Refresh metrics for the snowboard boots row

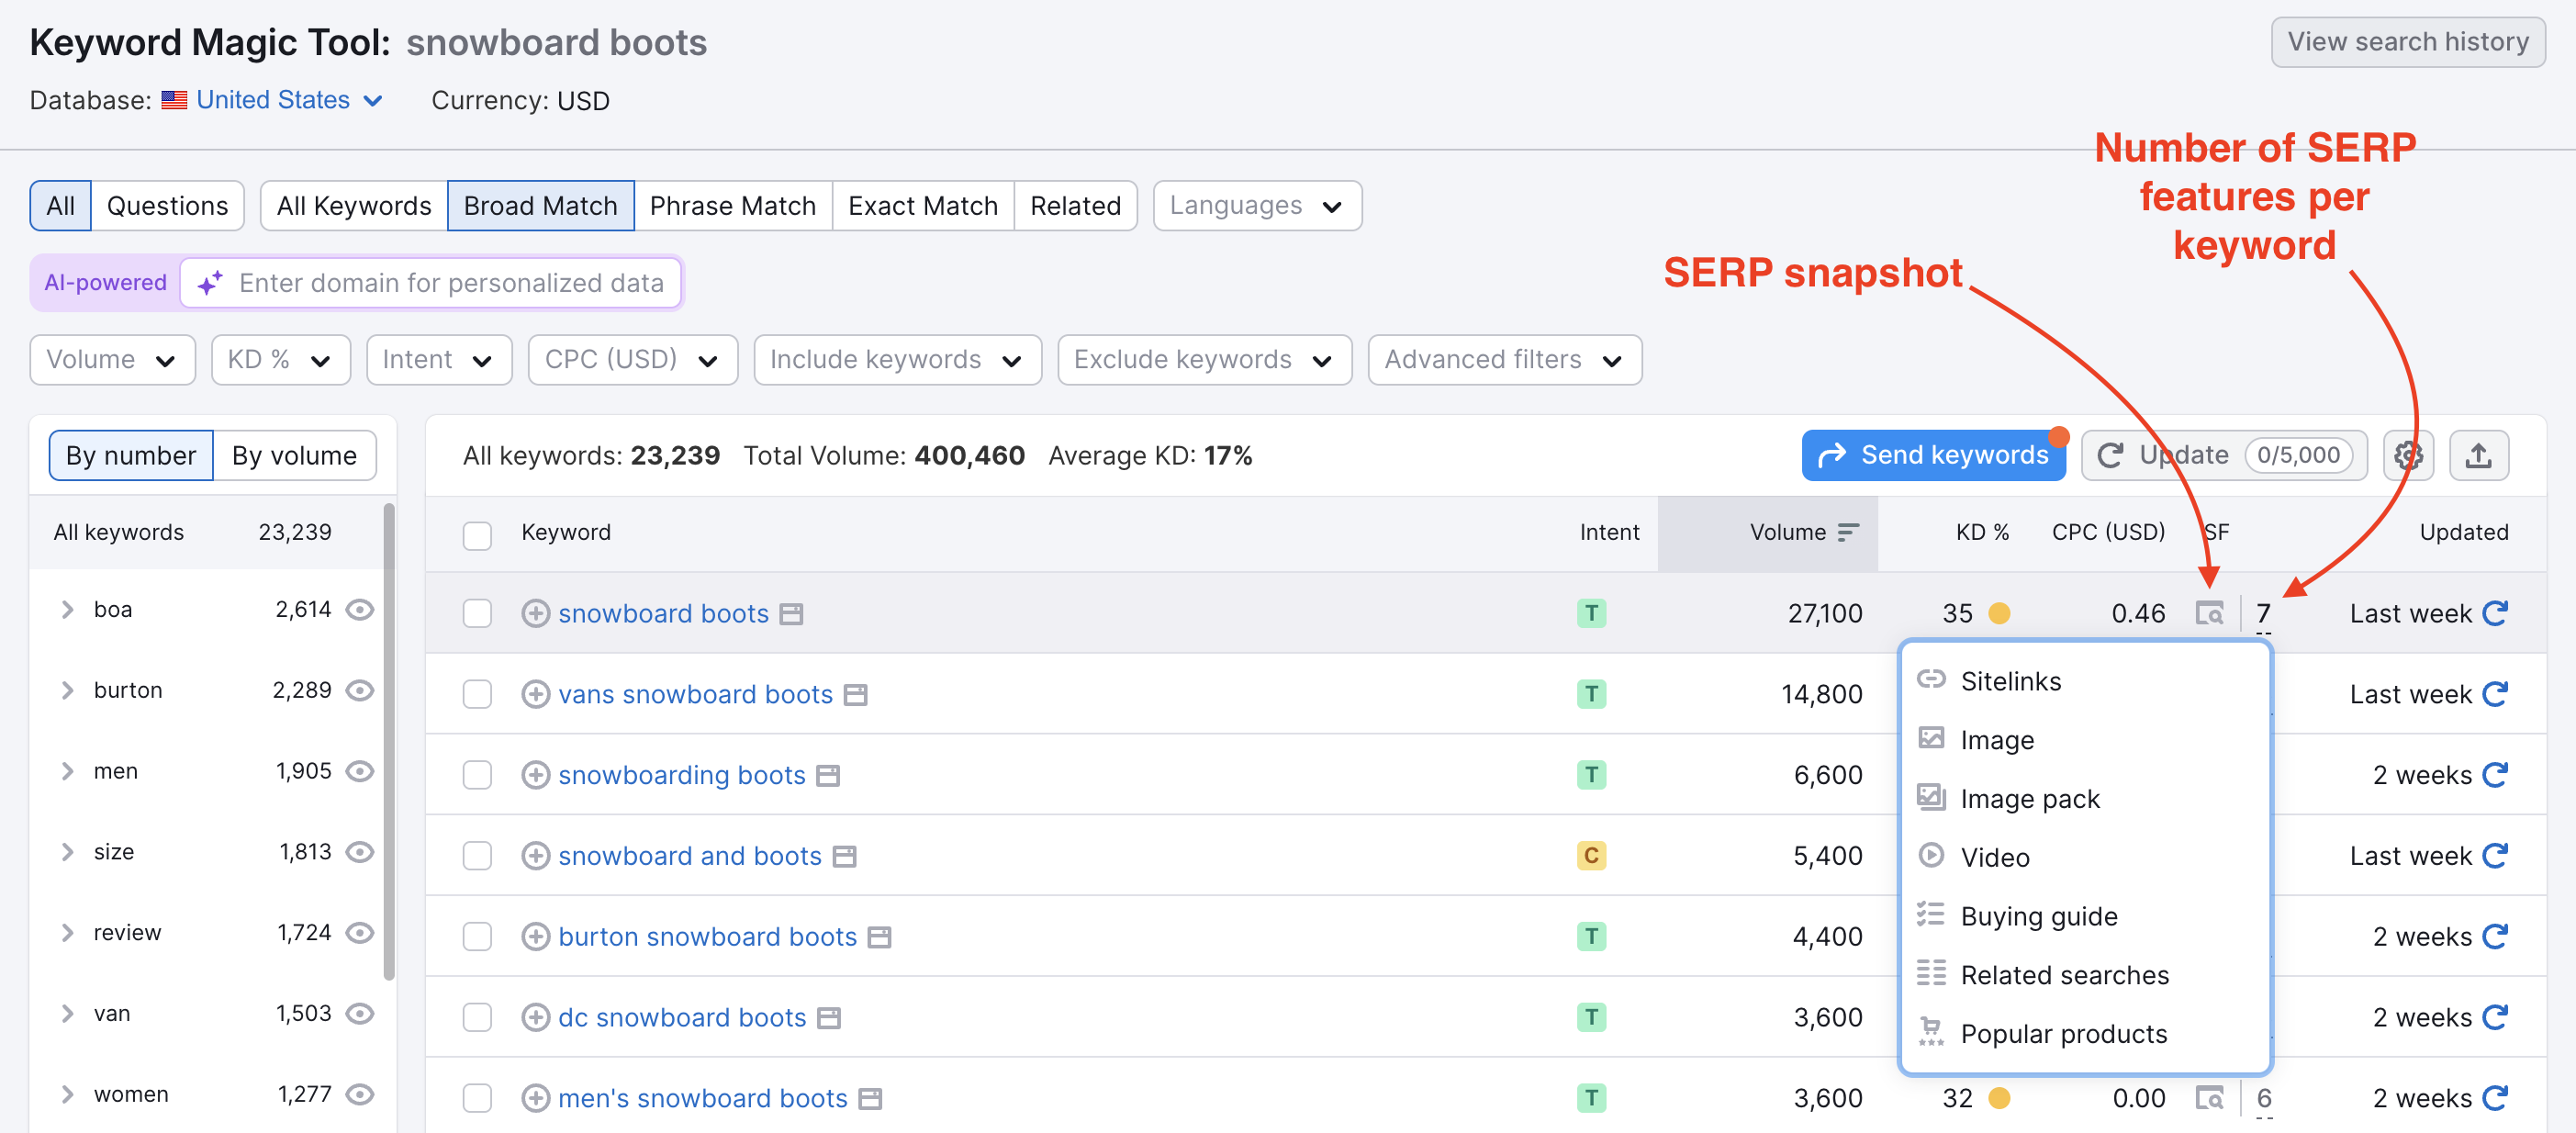(x=2497, y=613)
